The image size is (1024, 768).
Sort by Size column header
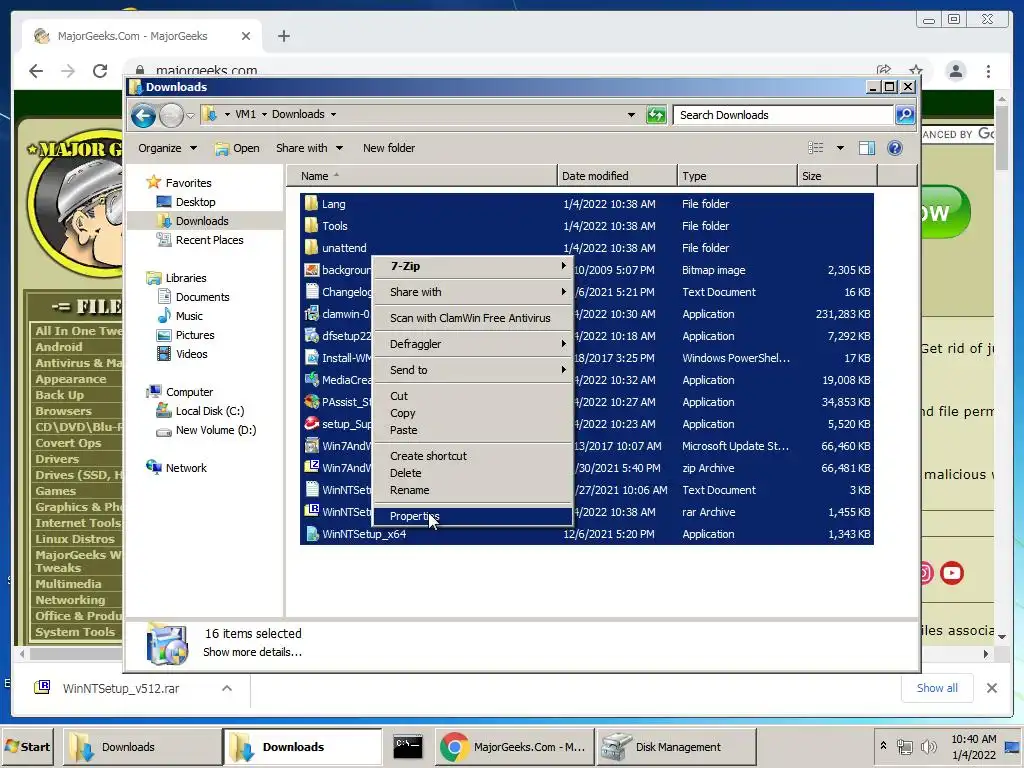[837, 176]
